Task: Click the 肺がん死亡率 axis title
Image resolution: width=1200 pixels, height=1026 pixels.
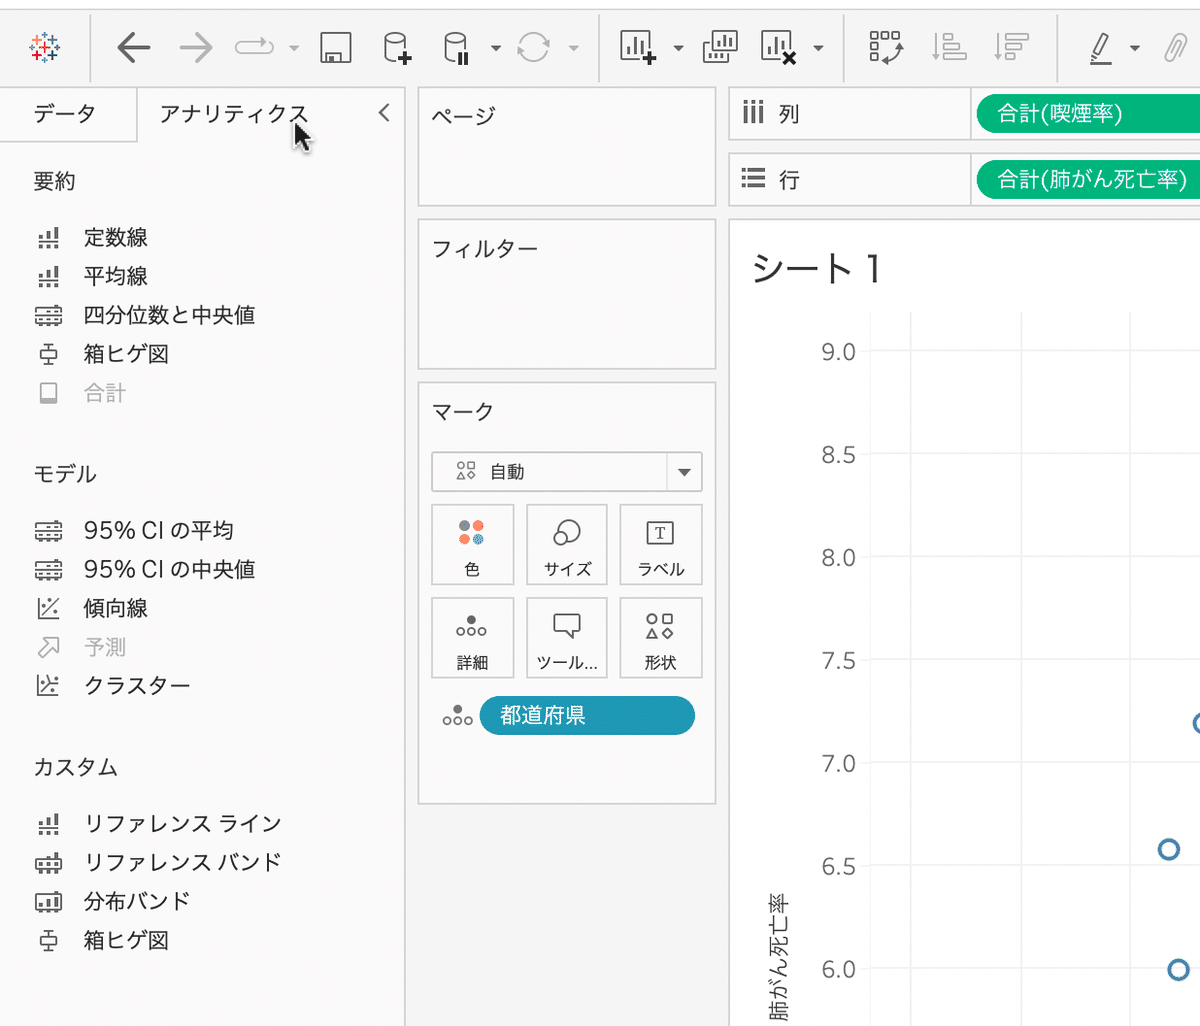Action: (779, 957)
